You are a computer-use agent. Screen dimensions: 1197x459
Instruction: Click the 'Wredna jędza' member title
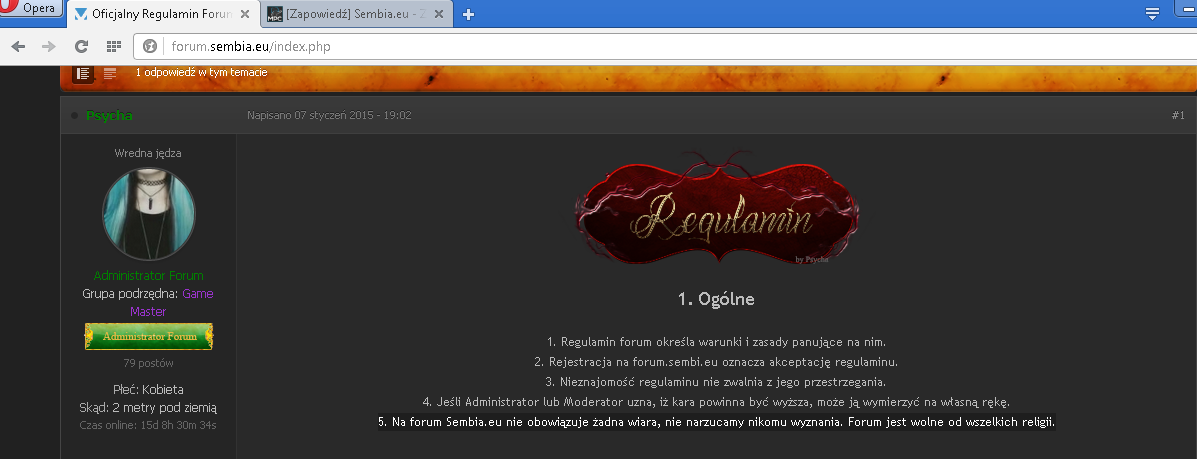[148, 153]
